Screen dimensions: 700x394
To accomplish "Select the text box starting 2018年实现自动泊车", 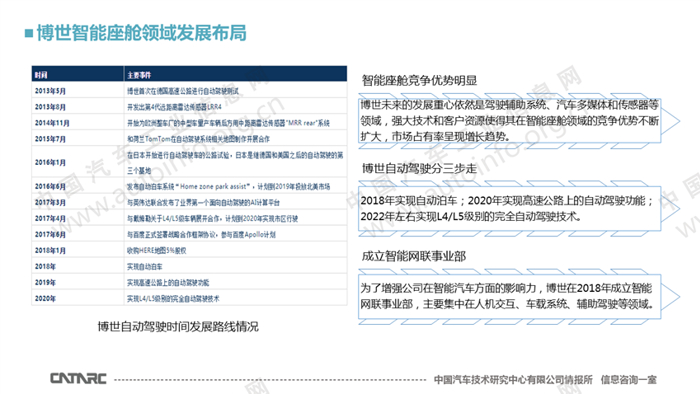I will tap(509, 208).
